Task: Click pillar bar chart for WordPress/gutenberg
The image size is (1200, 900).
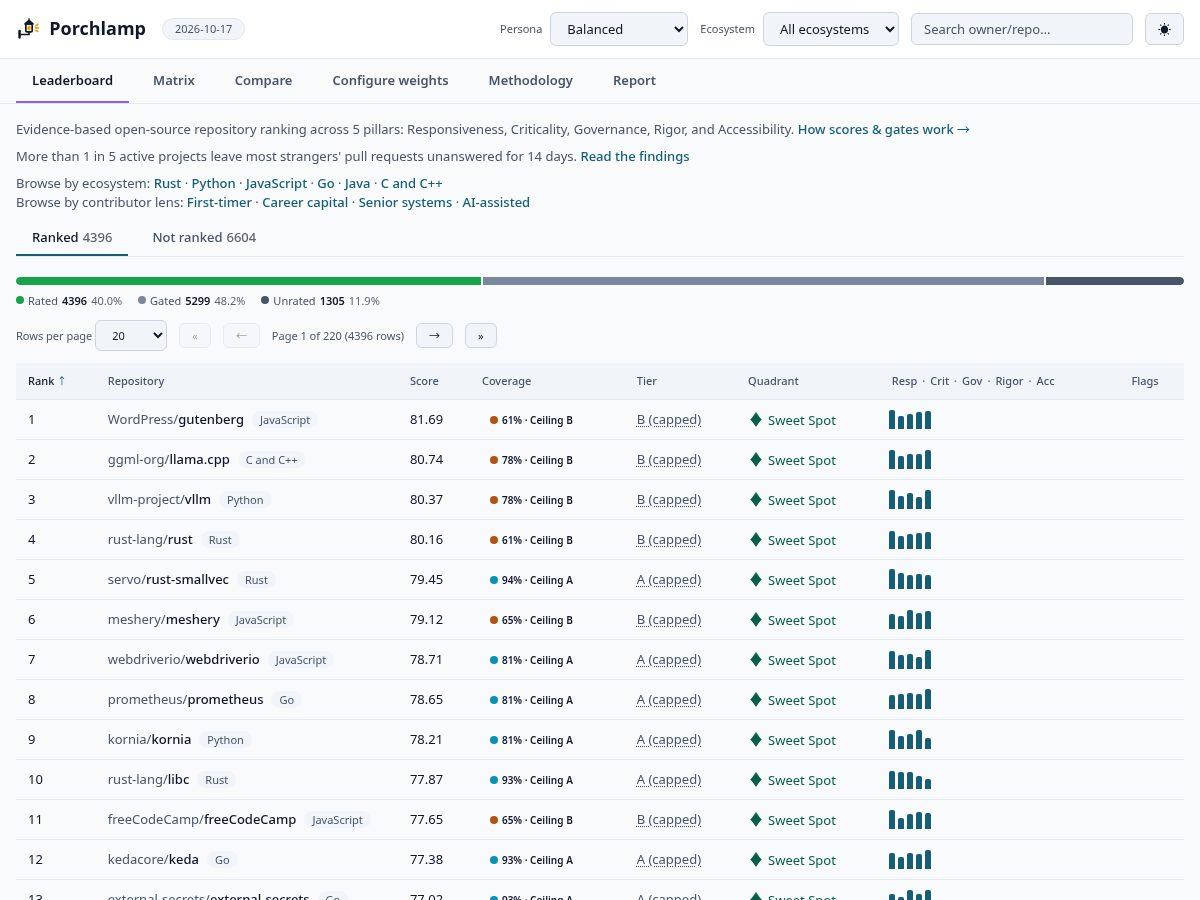Action: tap(910, 419)
